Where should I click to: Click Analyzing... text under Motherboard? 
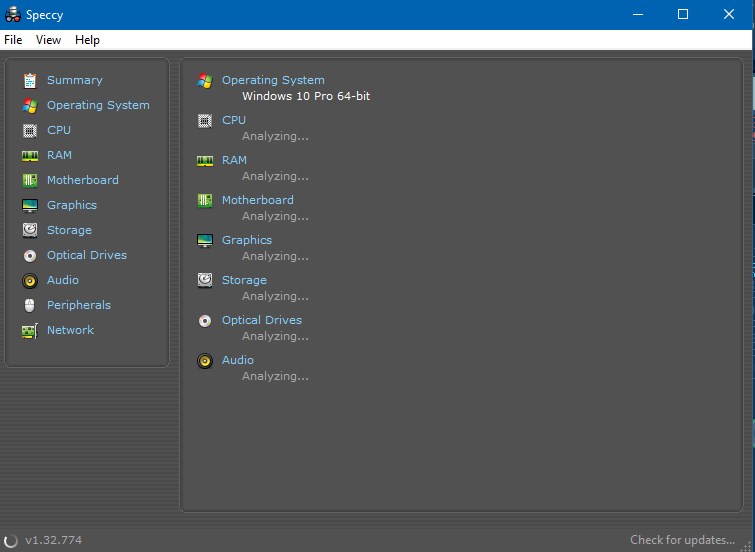click(x=275, y=216)
